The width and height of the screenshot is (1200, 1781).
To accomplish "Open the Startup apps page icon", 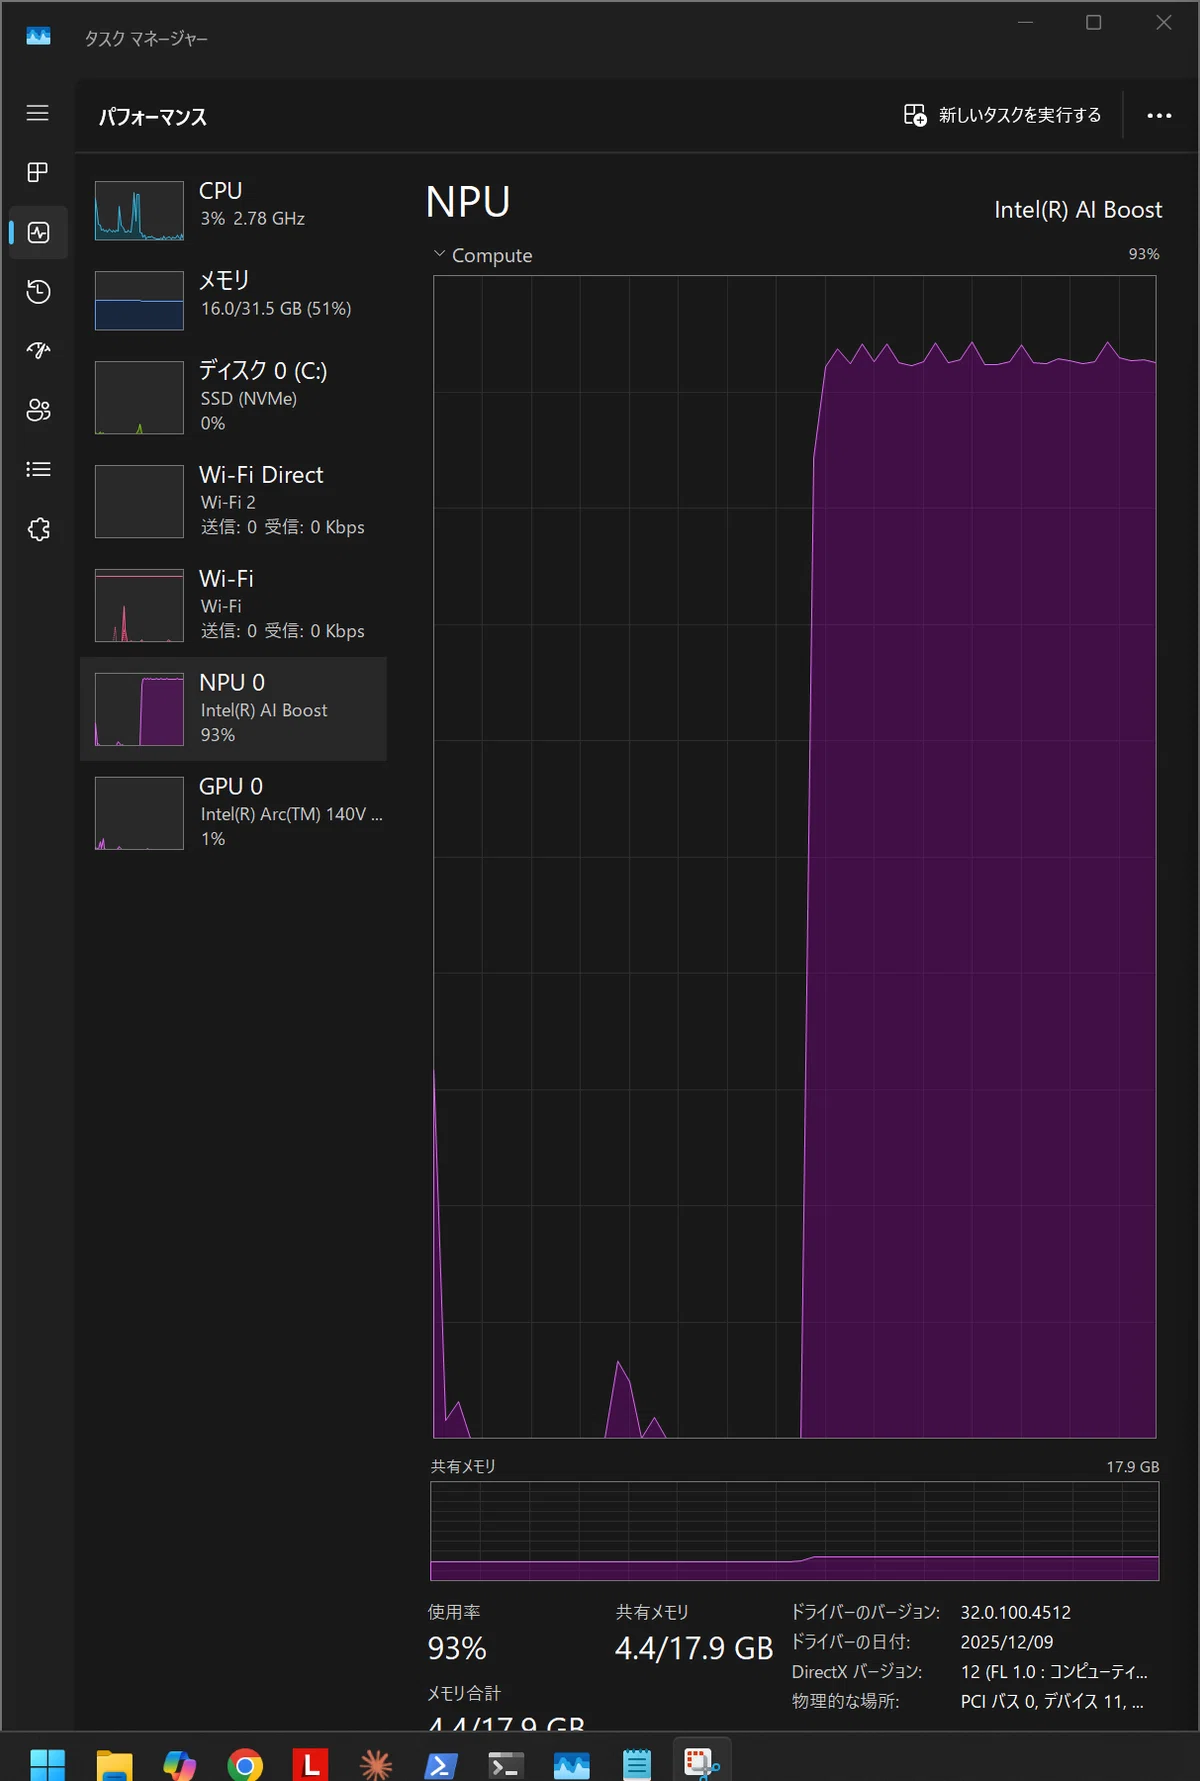I will (x=38, y=350).
